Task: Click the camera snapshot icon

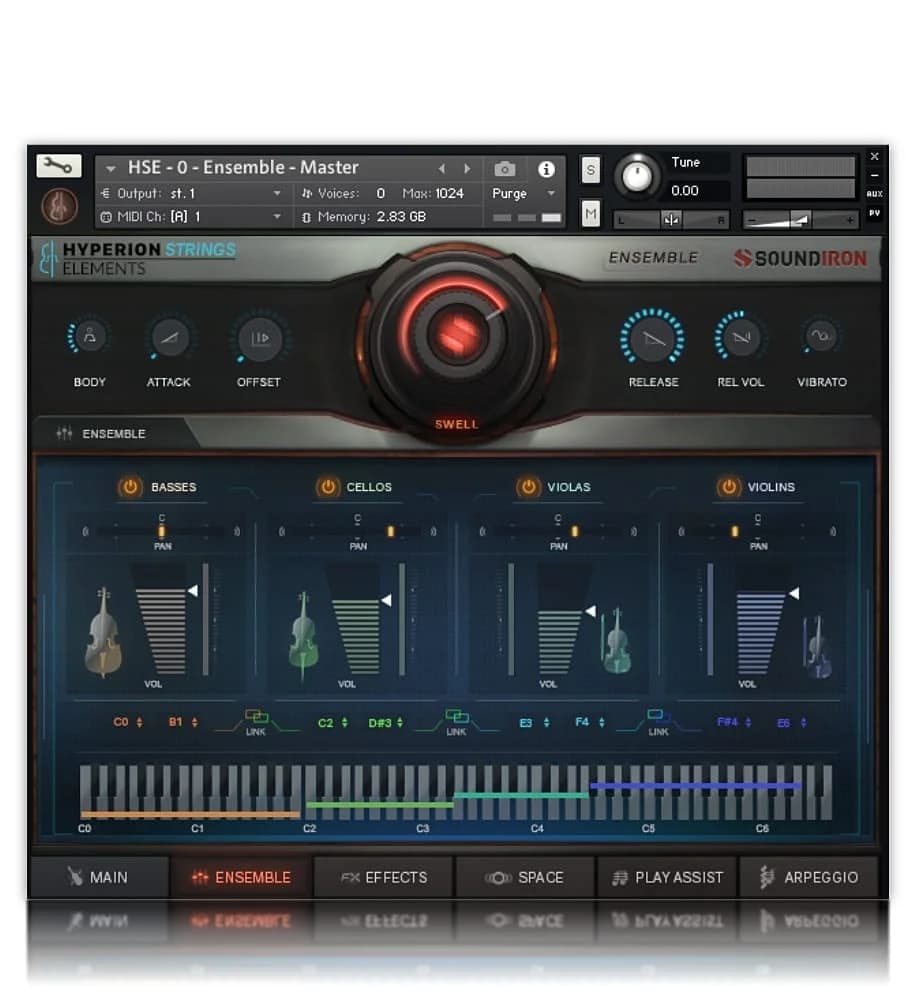Action: tap(504, 168)
